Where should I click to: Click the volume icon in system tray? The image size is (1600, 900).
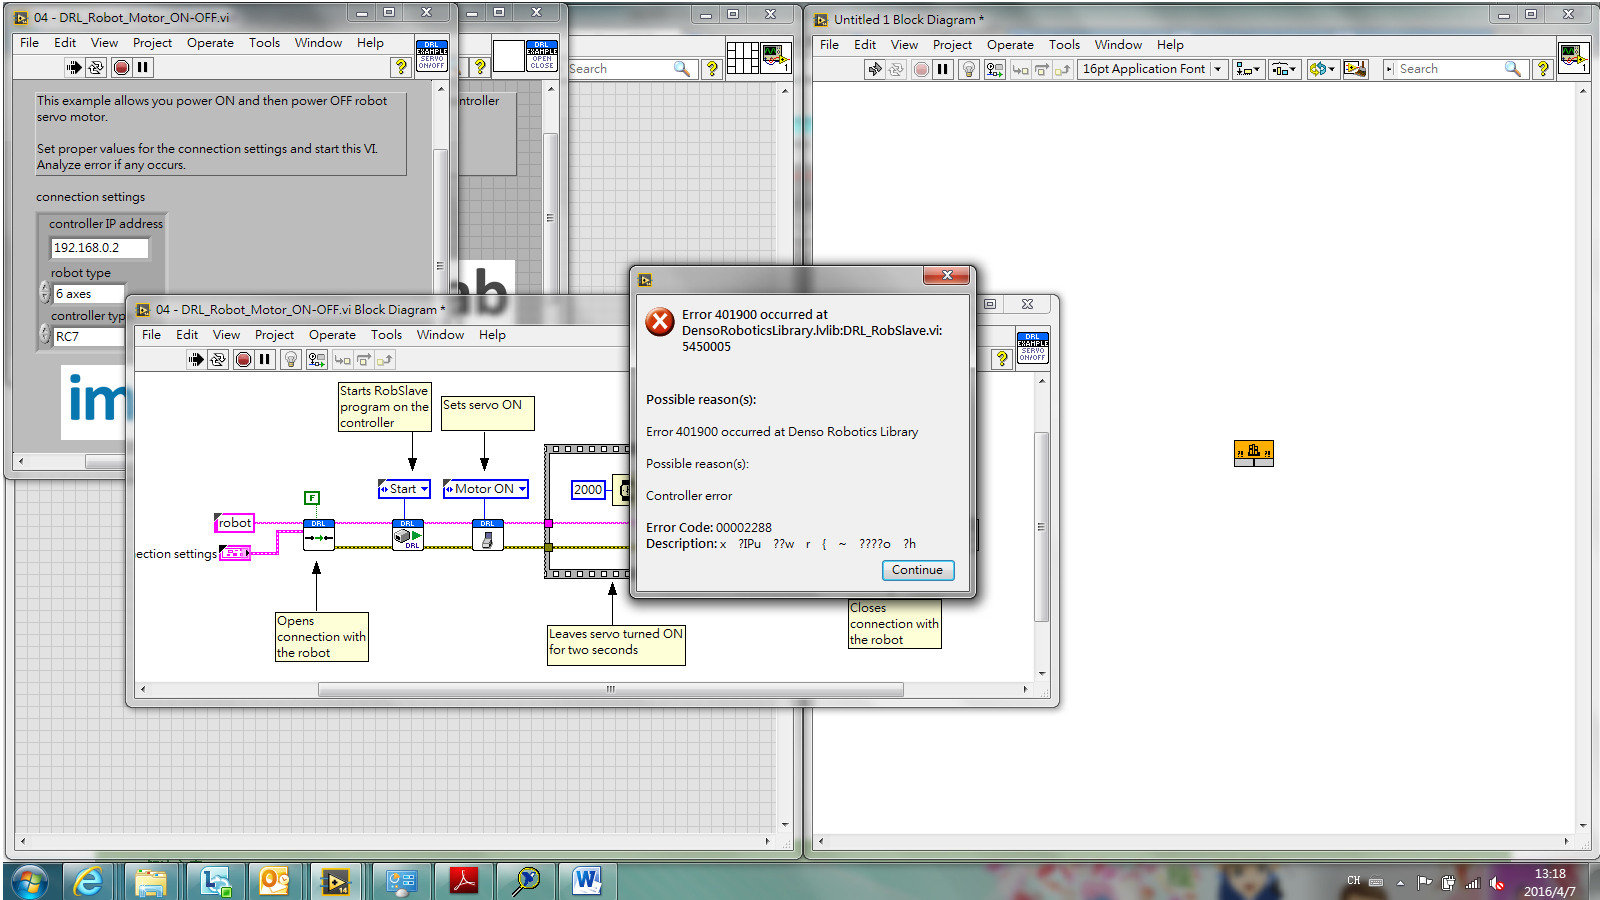click(1497, 882)
